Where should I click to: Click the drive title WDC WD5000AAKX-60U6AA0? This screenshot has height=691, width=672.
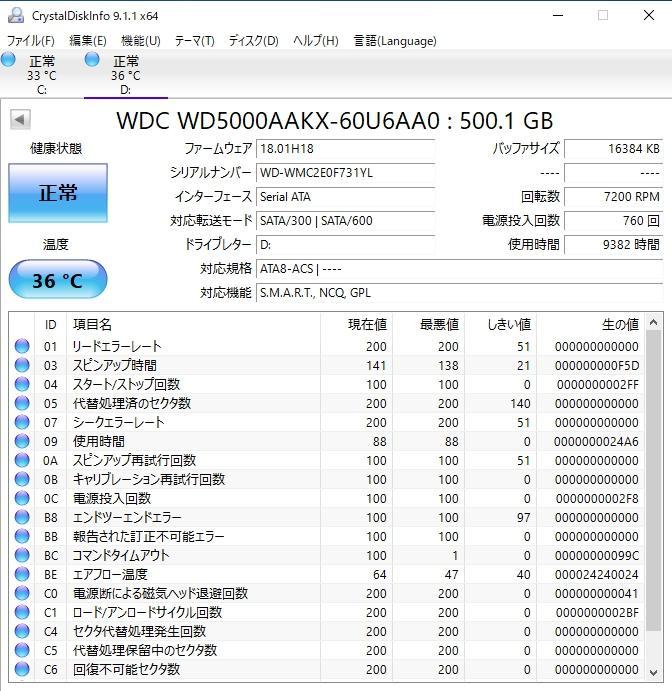(x=278, y=120)
